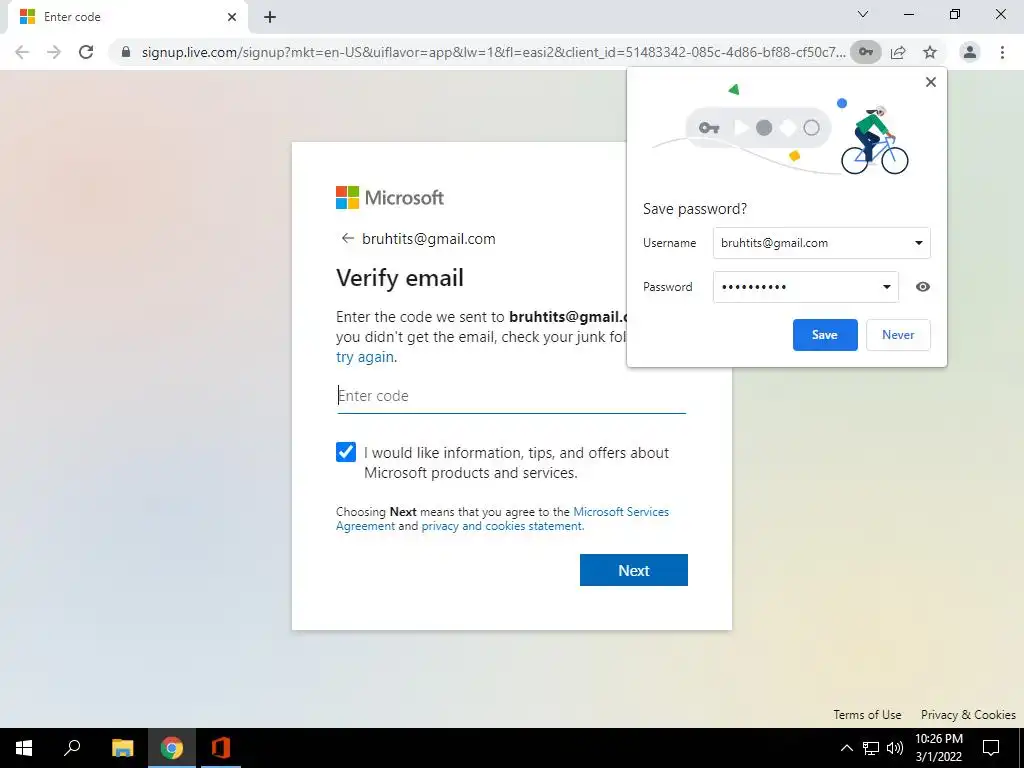
Task: Click the Chrome taskbar icon
Action: pos(172,748)
